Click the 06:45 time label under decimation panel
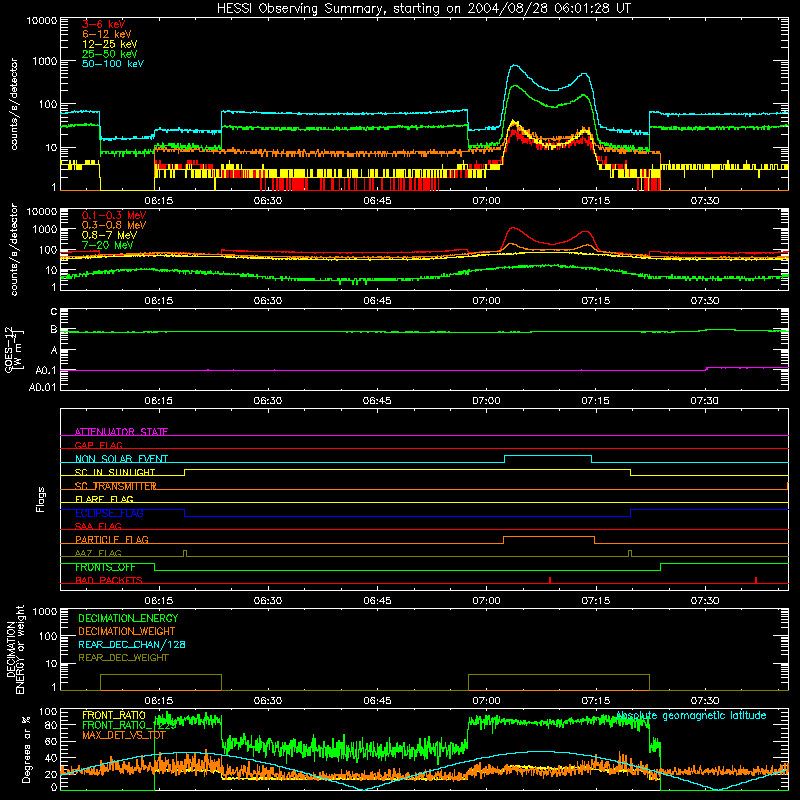The image size is (800, 800). coord(377,701)
